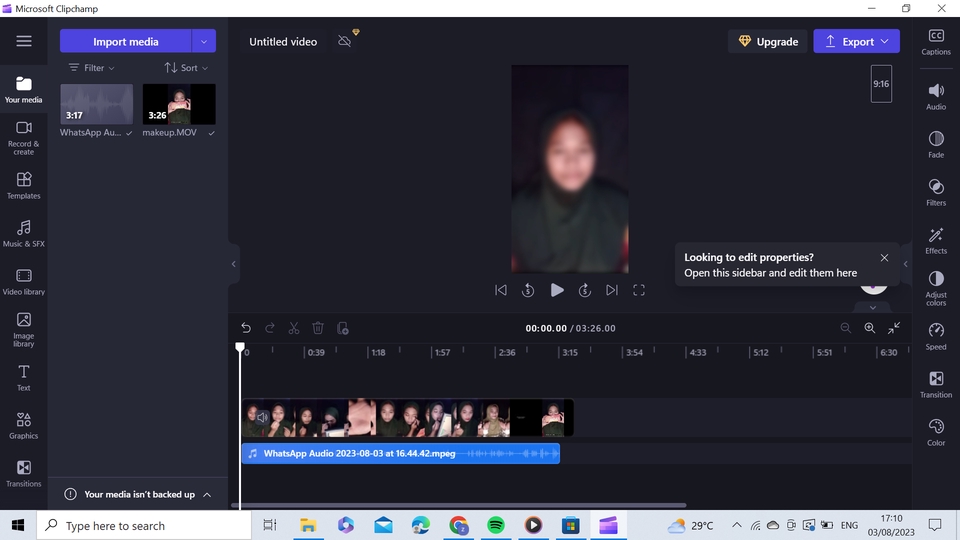The image size is (960, 540).
Task: Click the timeline horizontal scrollbar
Action: pos(459,505)
